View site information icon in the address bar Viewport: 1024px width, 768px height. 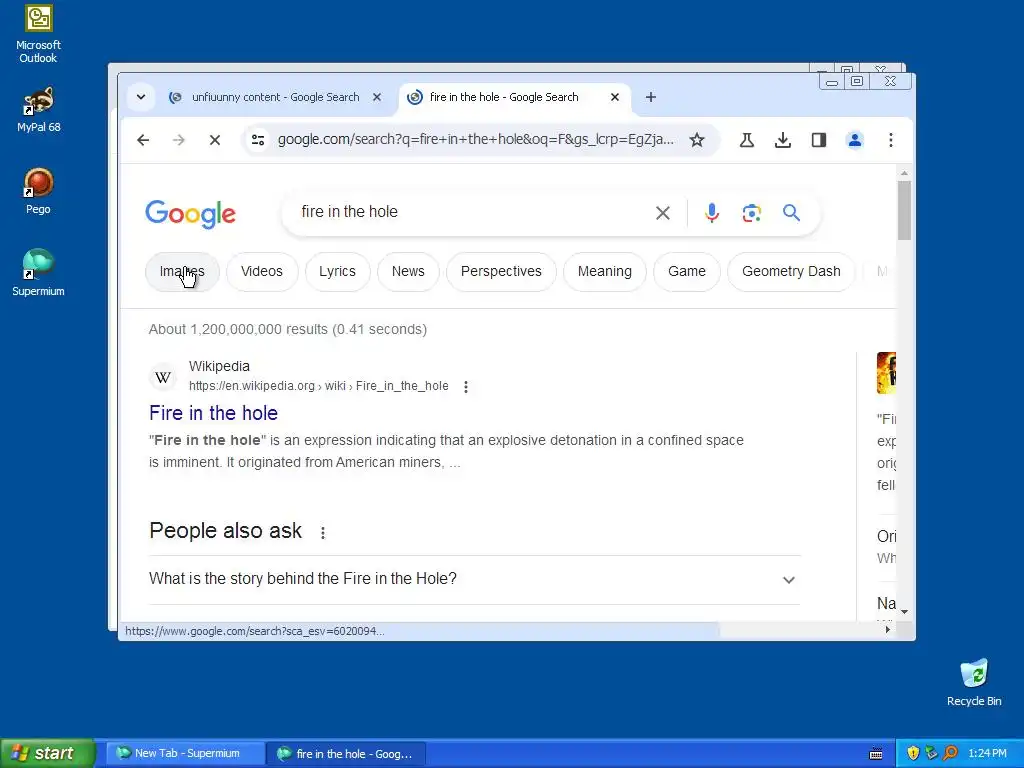tap(258, 140)
